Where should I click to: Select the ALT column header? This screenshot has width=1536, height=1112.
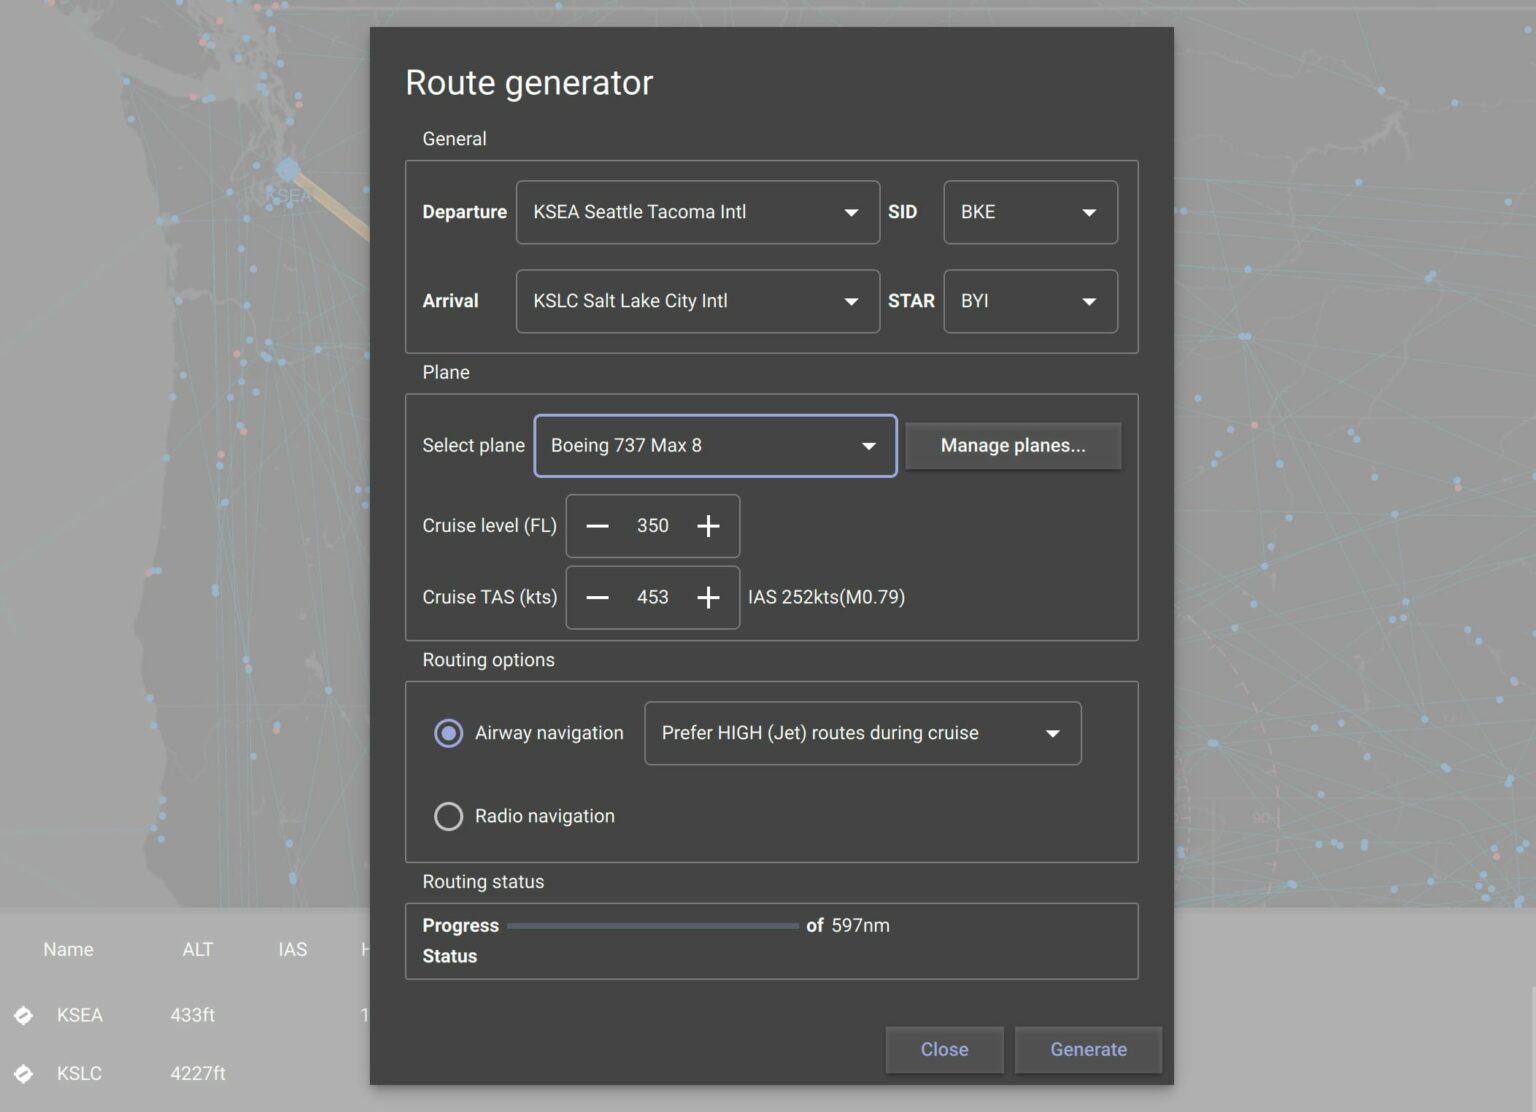click(198, 949)
